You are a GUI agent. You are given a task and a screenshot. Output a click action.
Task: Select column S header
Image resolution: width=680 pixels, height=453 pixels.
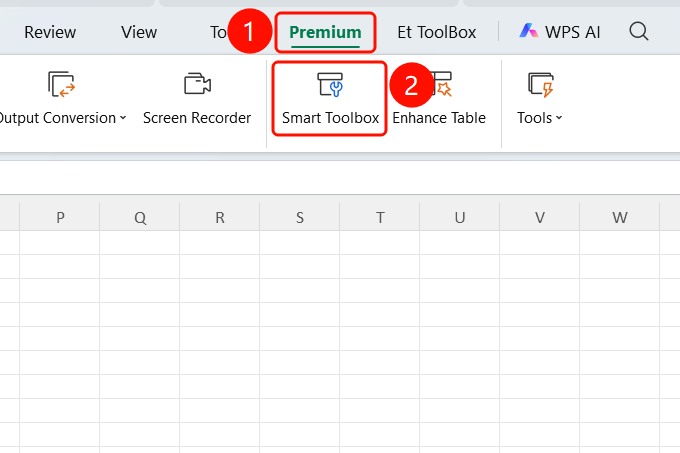click(300, 217)
